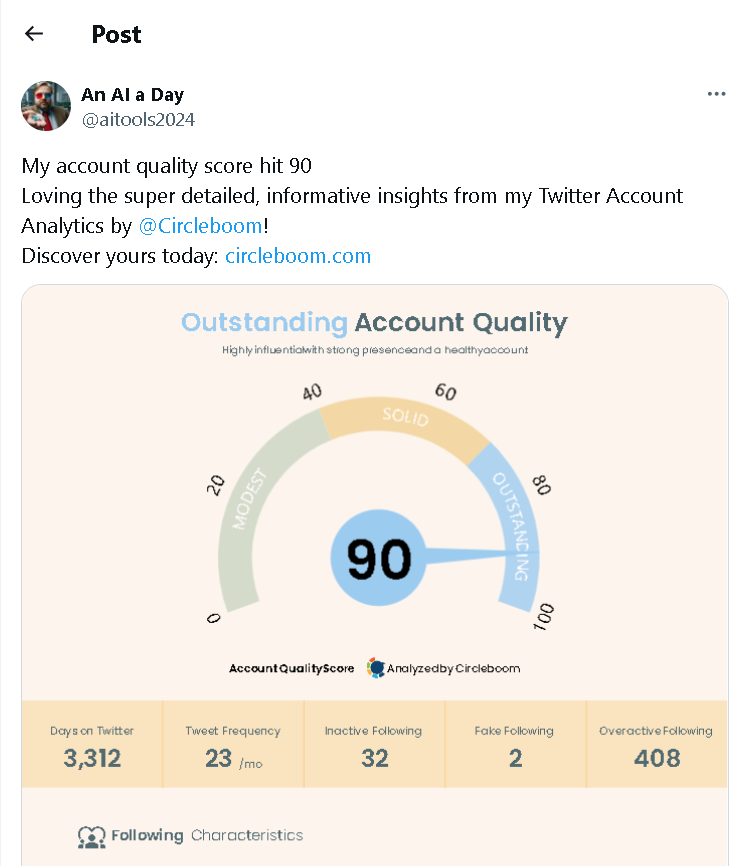Click the Account Quality Score label
Viewport: 748px width, 866px height.
(x=291, y=668)
